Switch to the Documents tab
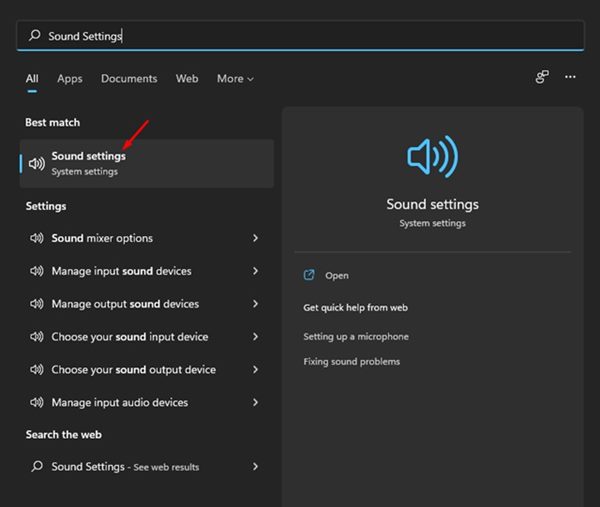The image size is (600, 507). click(129, 79)
